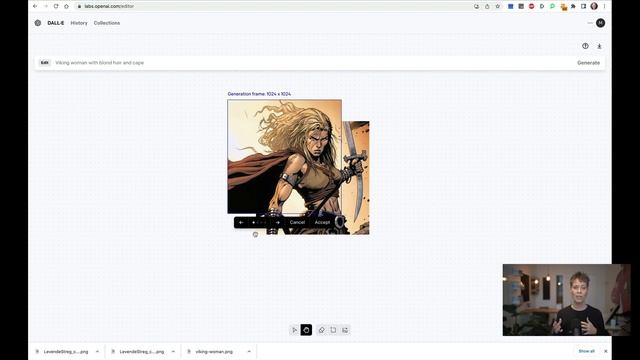640x360 pixels.
Task: Click the browser back arrow
Action: 35,6
